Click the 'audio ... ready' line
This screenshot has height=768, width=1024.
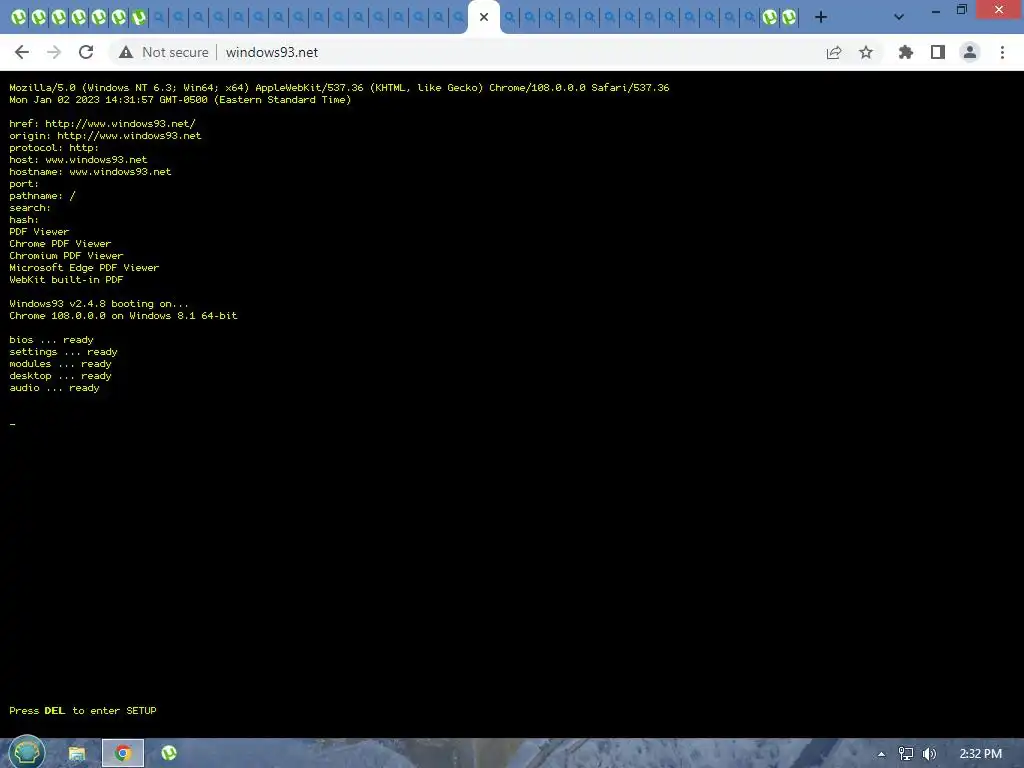point(54,388)
